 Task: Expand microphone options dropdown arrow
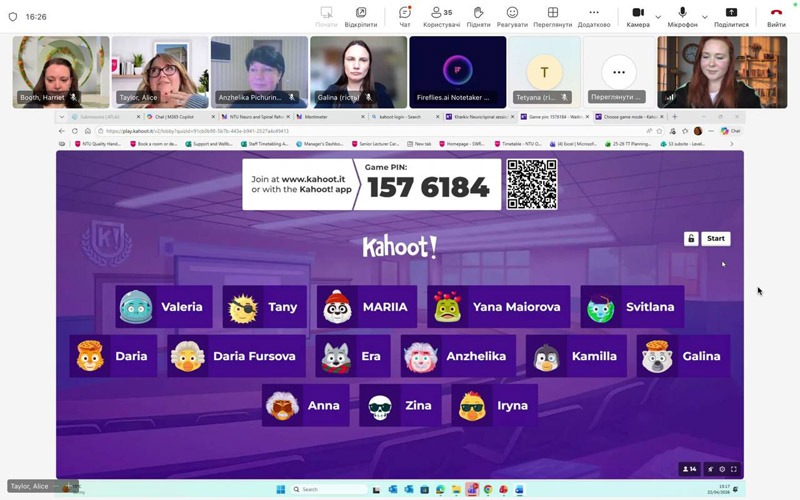(704, 16)
